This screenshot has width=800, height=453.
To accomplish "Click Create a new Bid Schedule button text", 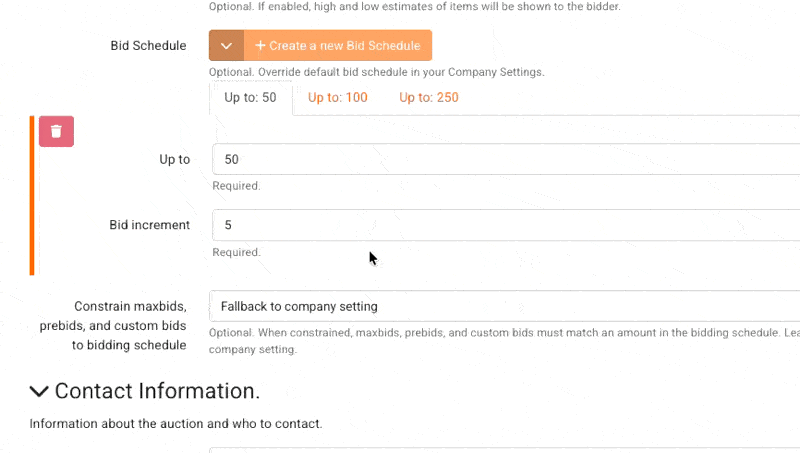I will coord(344,45).
